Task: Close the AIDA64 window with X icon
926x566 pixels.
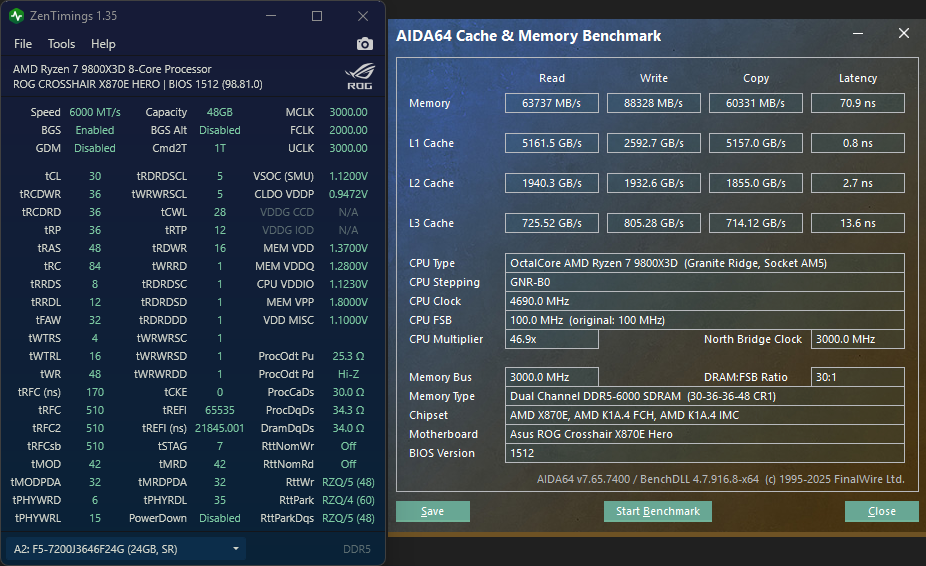Action: [x=904, y=33]
